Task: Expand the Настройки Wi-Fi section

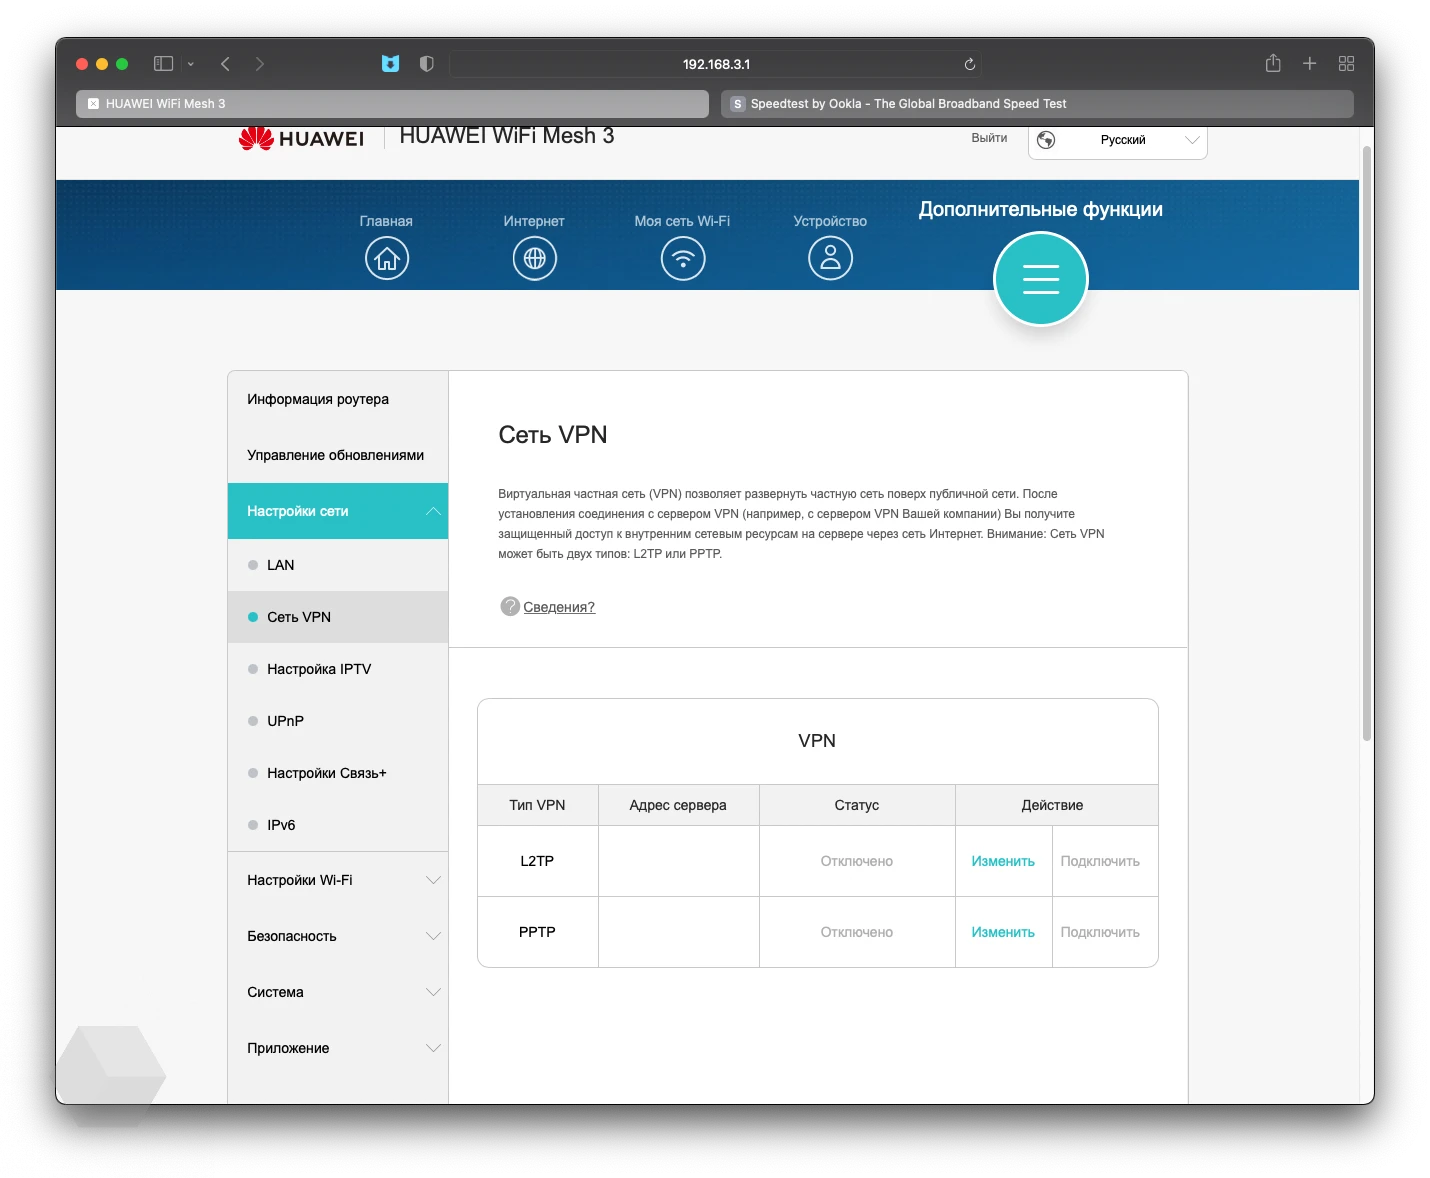Action: (x=338, y=880)
